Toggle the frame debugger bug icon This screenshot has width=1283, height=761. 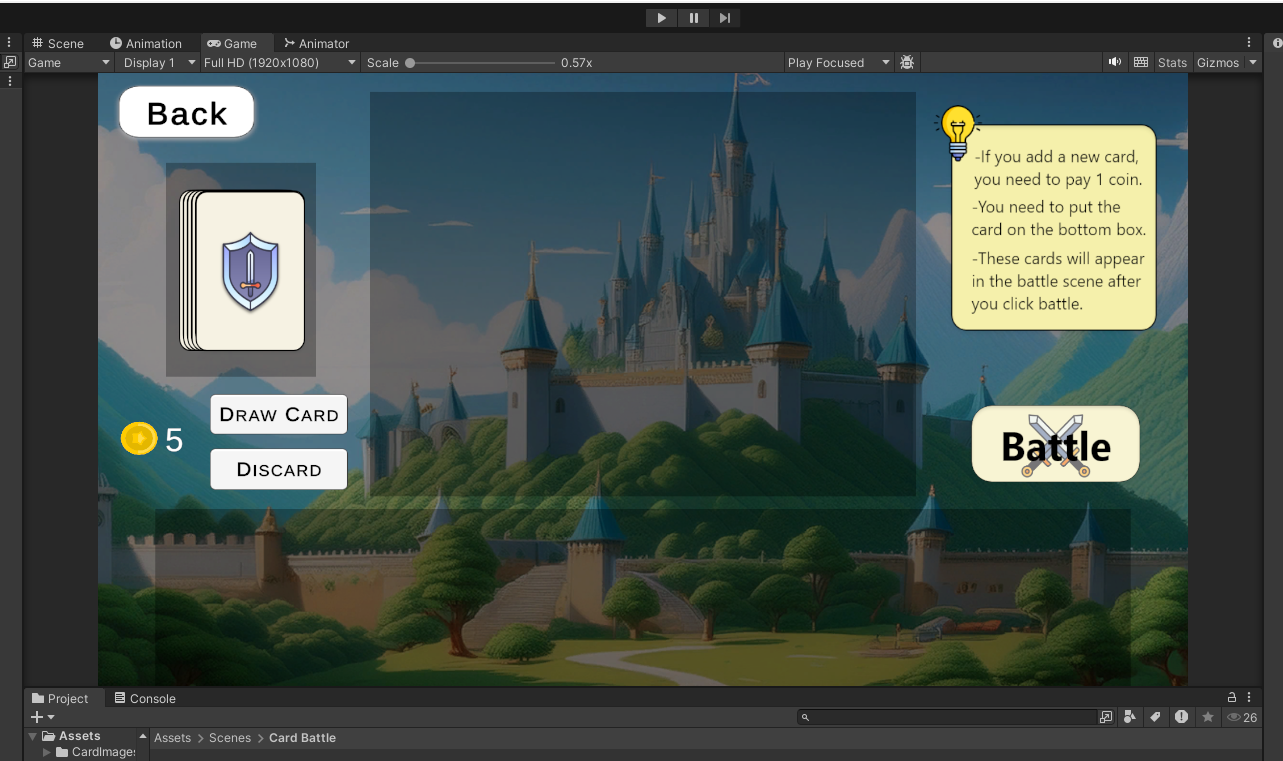coord(907,62)
